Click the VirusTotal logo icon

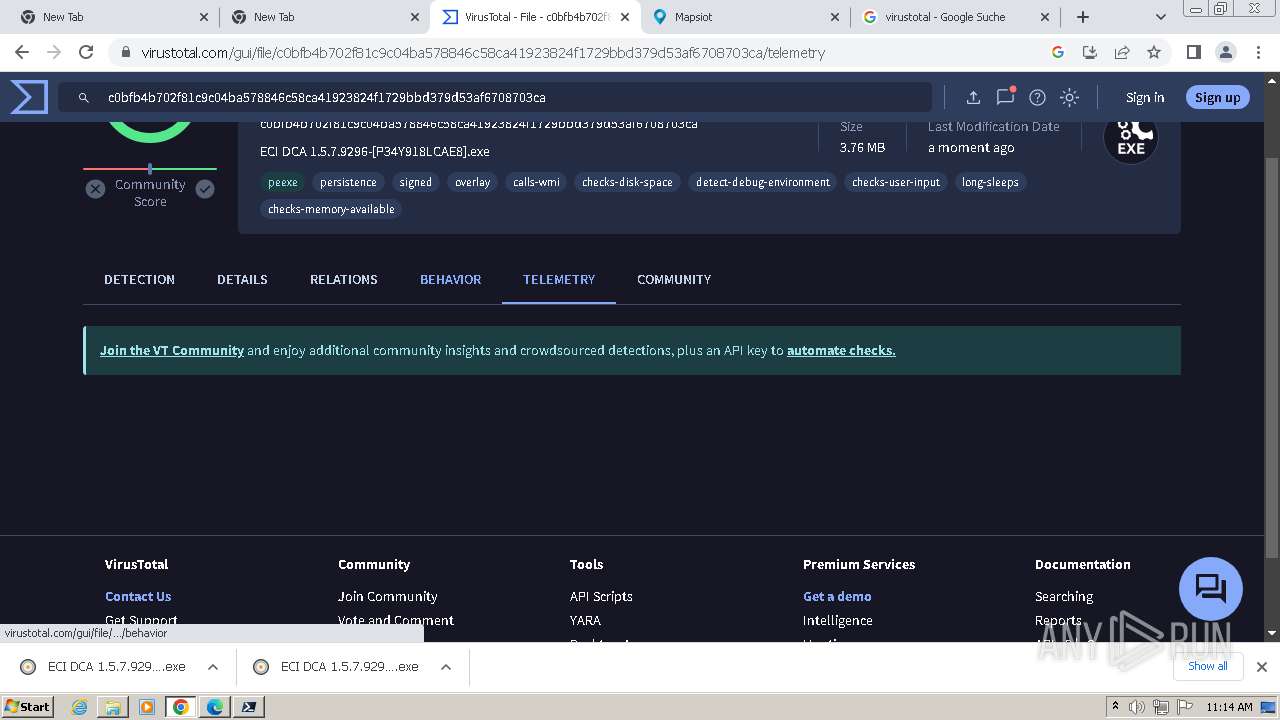coord(29,97)
